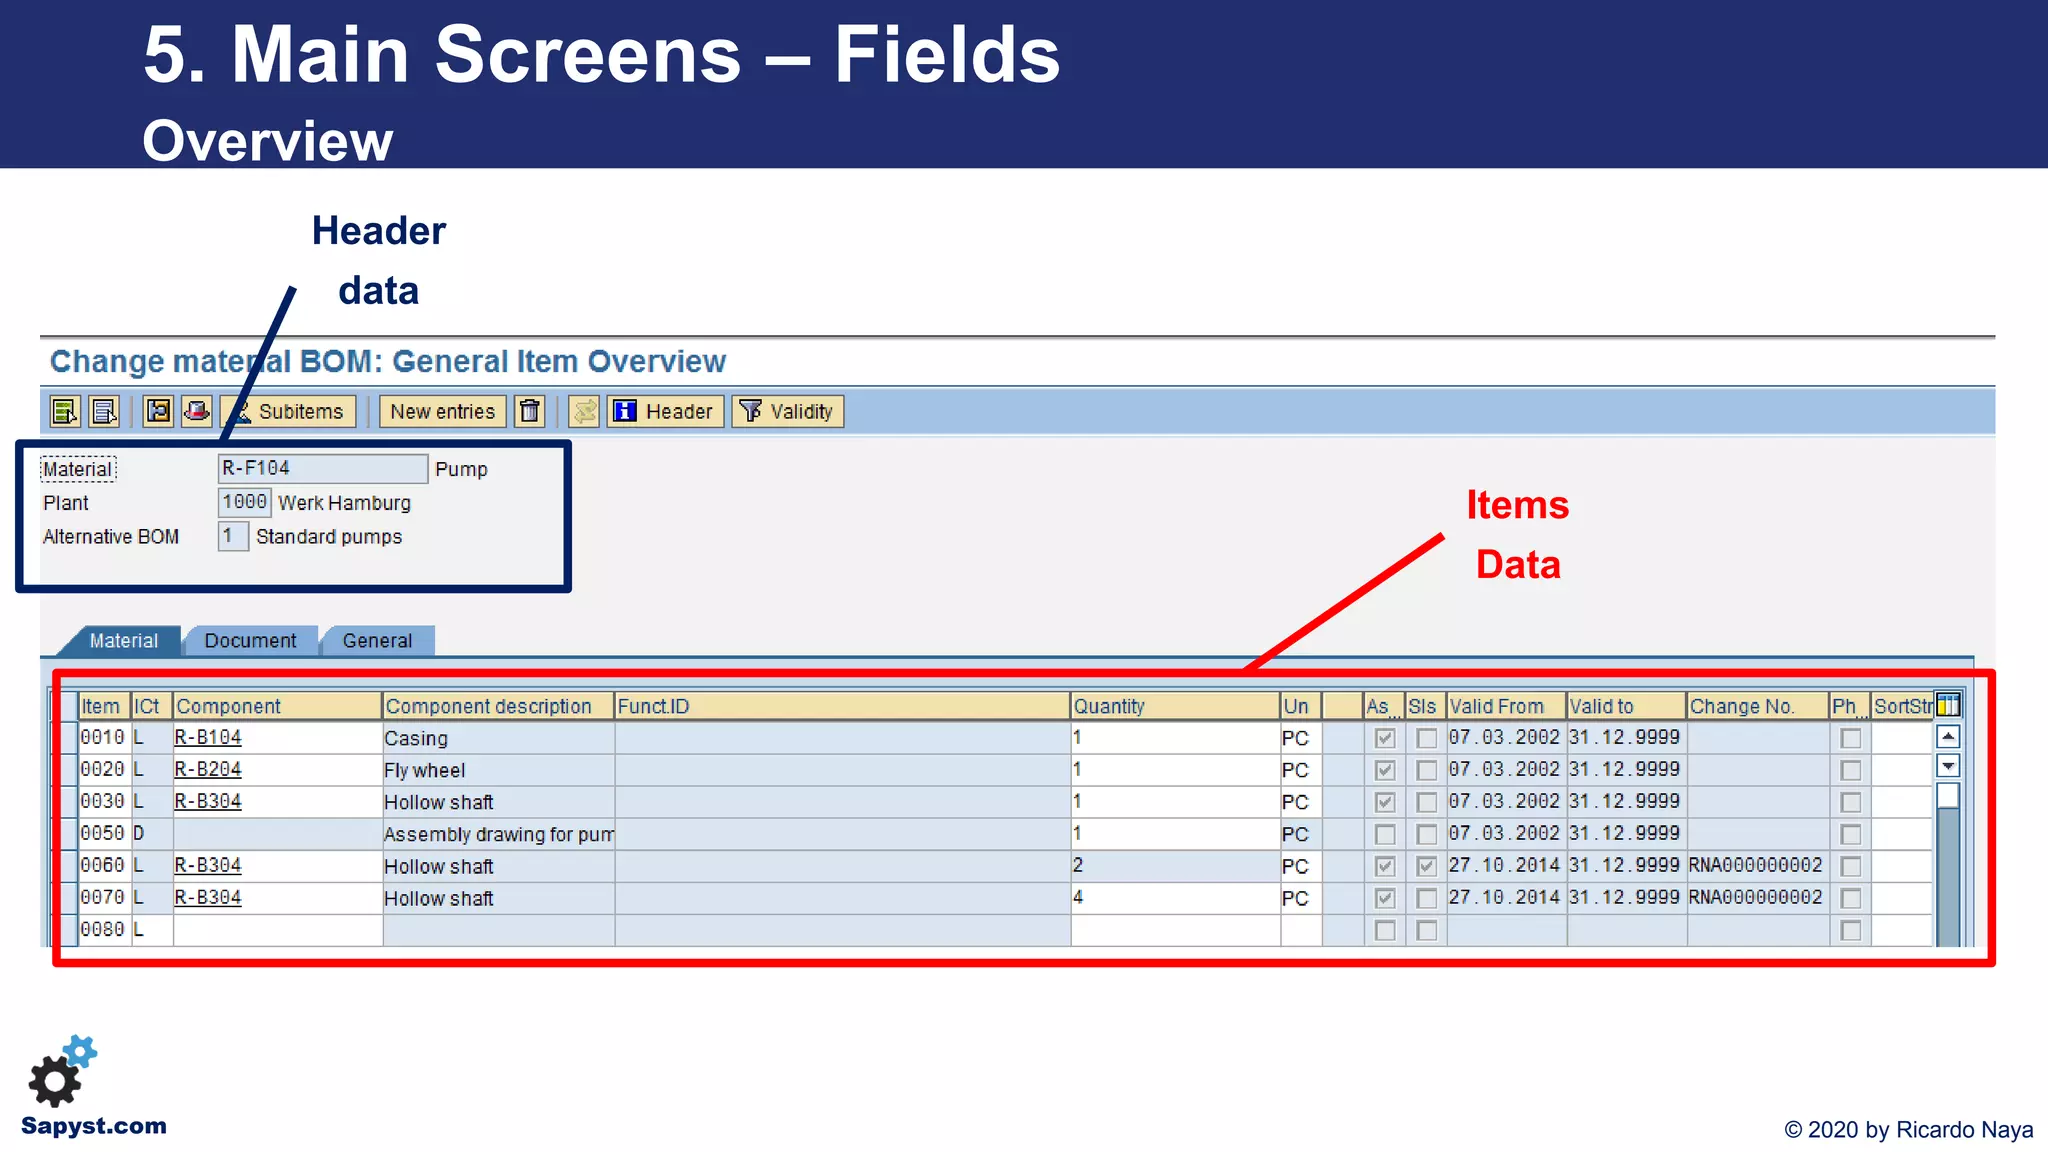Screen dimensions: 2048x1152
Task: Click the Quantity cell of item 0060
Action: click(1175, 866)
